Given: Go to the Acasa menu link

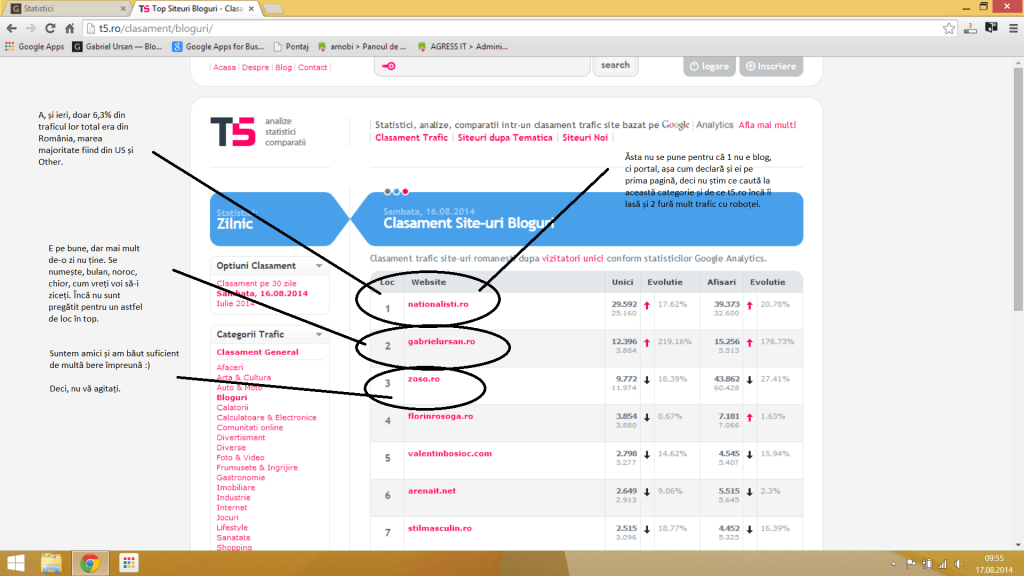Looking at the screenshot, I should pos(224,67).
